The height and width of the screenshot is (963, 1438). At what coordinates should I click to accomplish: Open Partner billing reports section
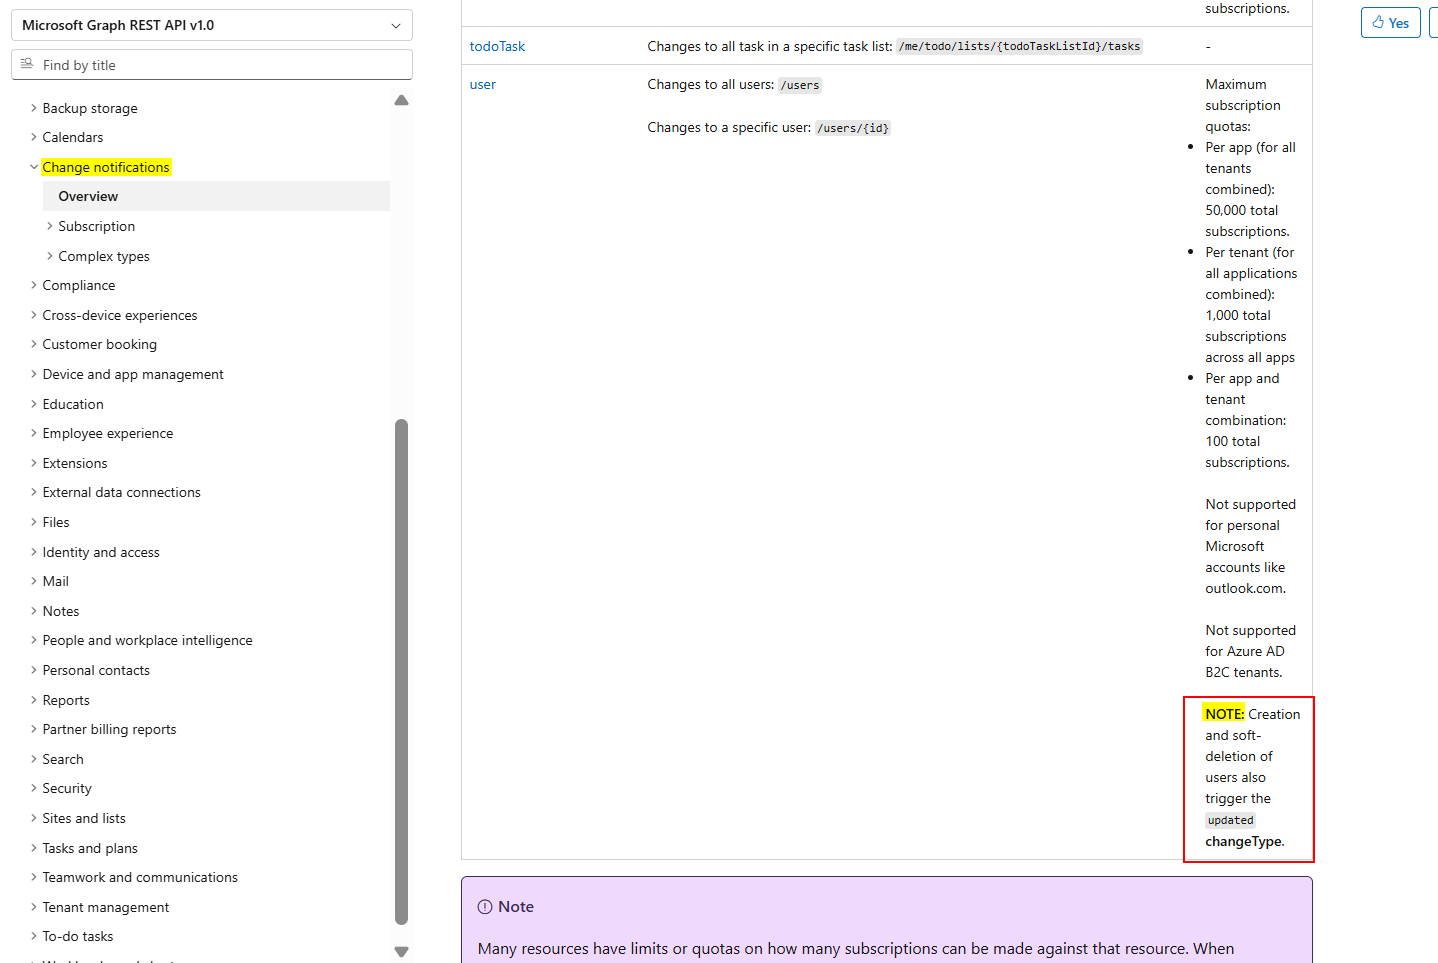click(x=109, y=729)
